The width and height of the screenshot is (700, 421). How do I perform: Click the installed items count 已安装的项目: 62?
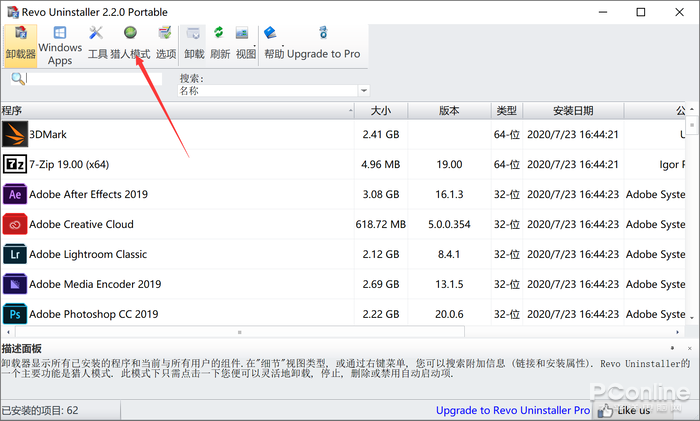click(40, 410)
